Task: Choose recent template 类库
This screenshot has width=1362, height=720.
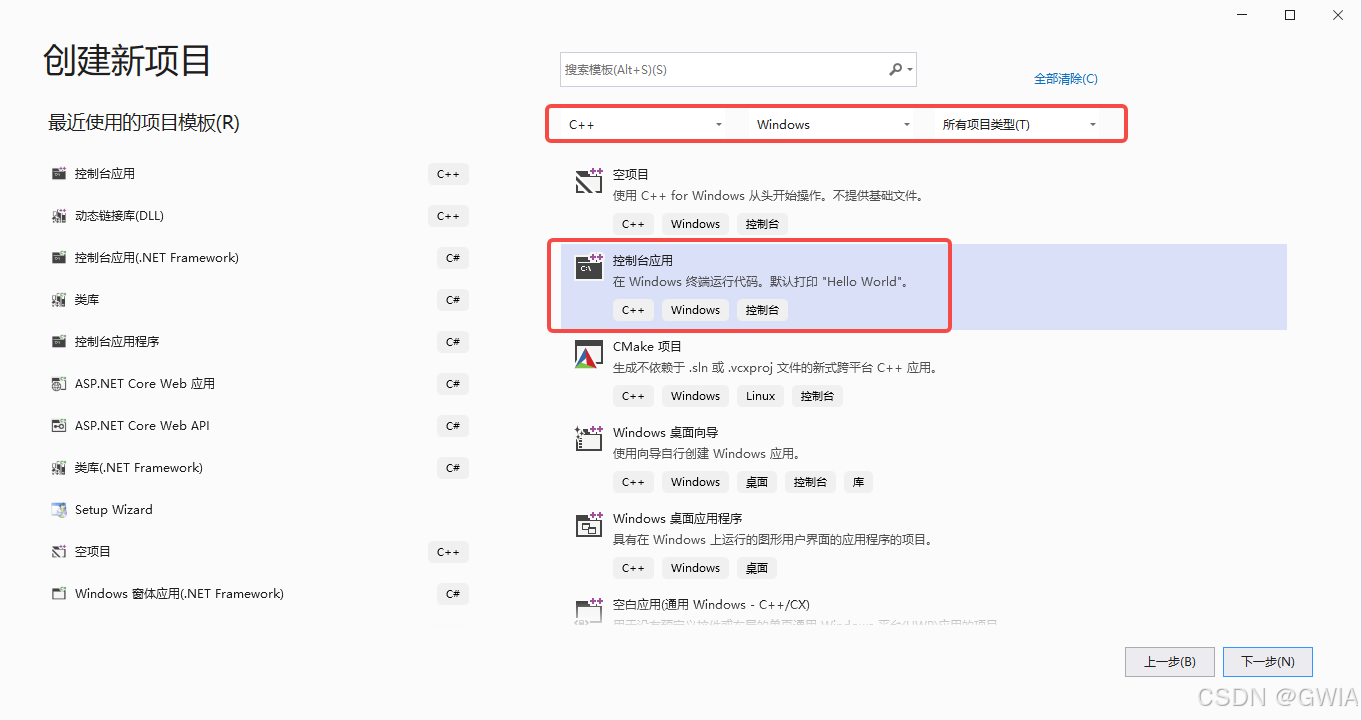Action: point(87,300)
